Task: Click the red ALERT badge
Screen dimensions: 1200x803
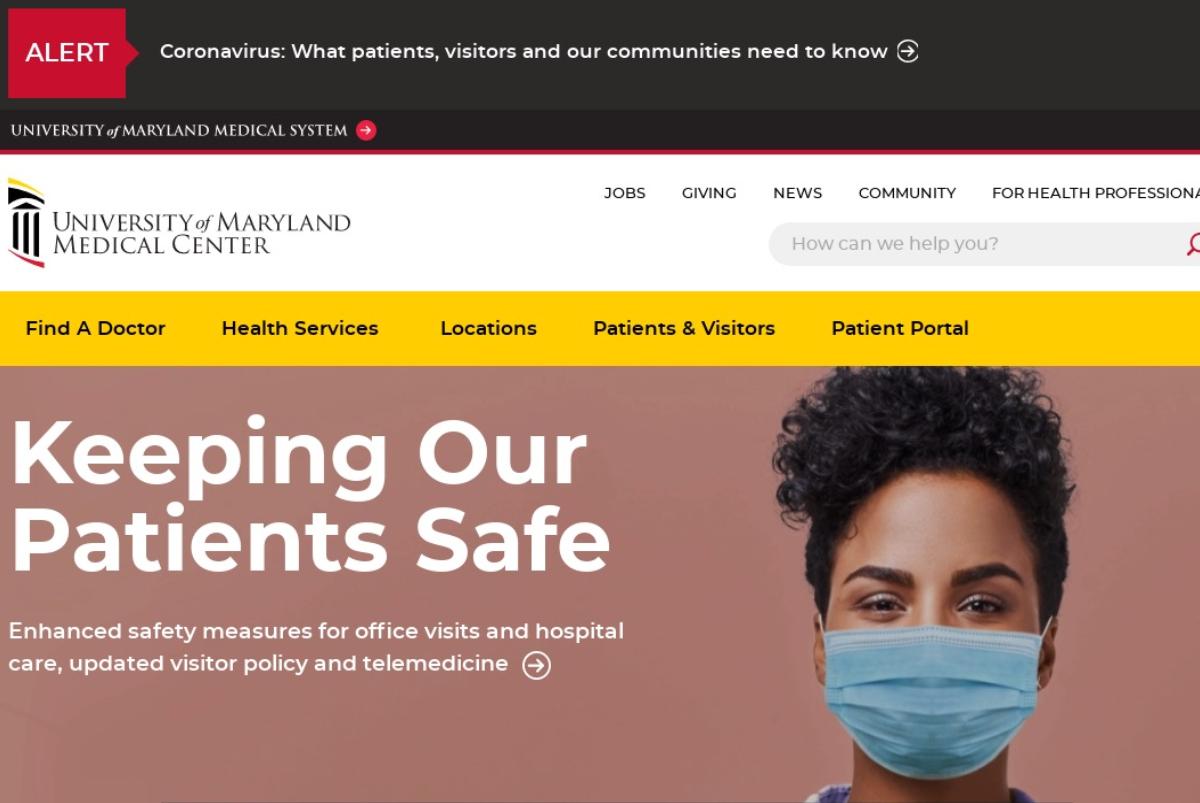Action: 67,53
